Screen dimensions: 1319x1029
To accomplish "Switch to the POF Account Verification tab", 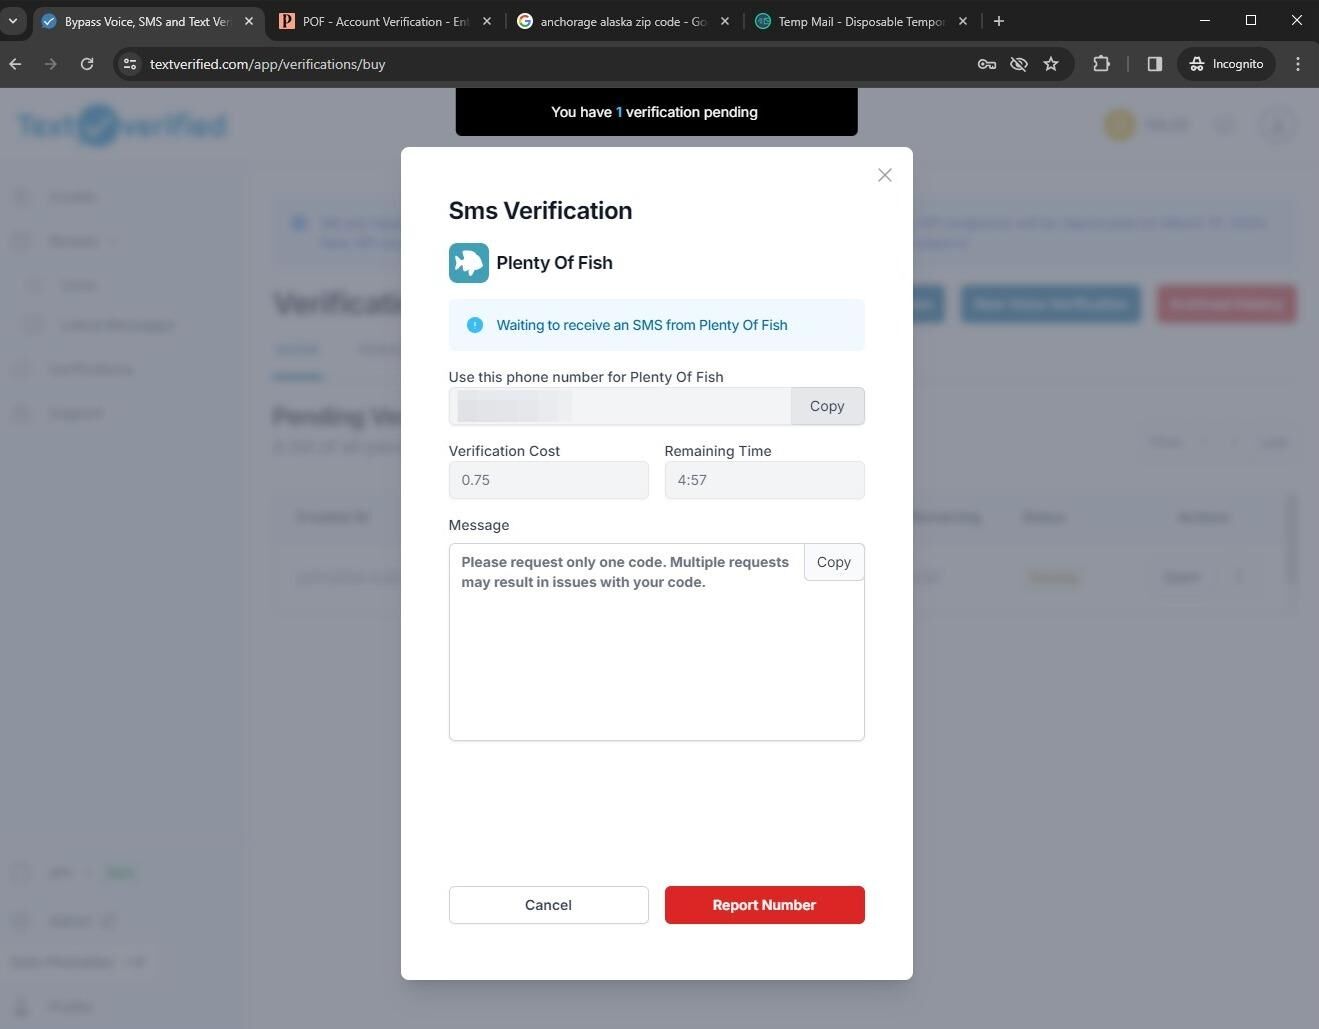I will point(385,21).
